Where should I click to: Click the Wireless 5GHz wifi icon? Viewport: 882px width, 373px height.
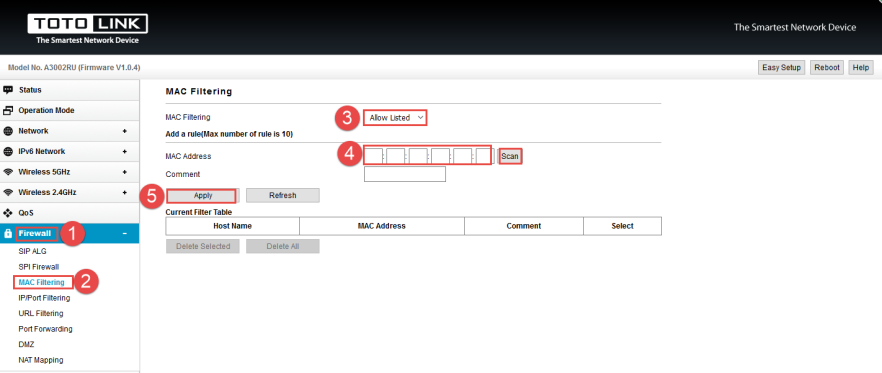tap(8, 172)
